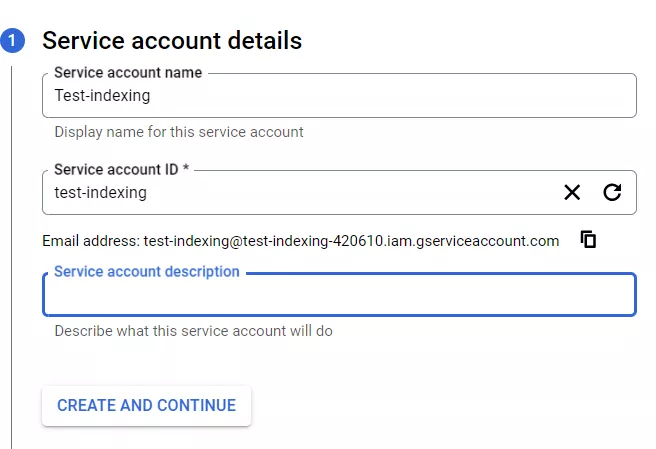Click the step 1 number badge
Image resolution: width=656 pixels, height=449 pixels.
pyautogui.click(x=13, y=41)
